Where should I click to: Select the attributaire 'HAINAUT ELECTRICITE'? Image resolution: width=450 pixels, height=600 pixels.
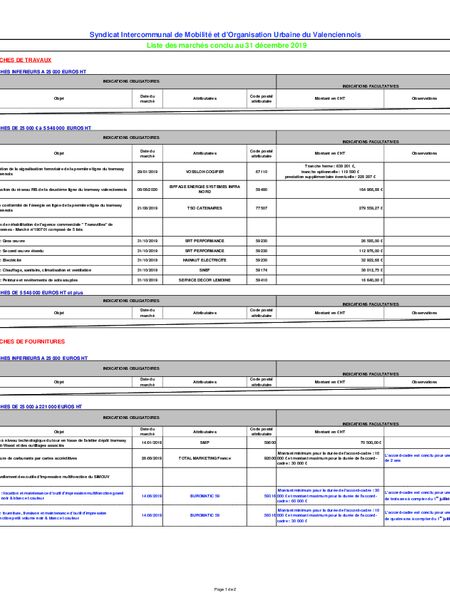[205, 260]
